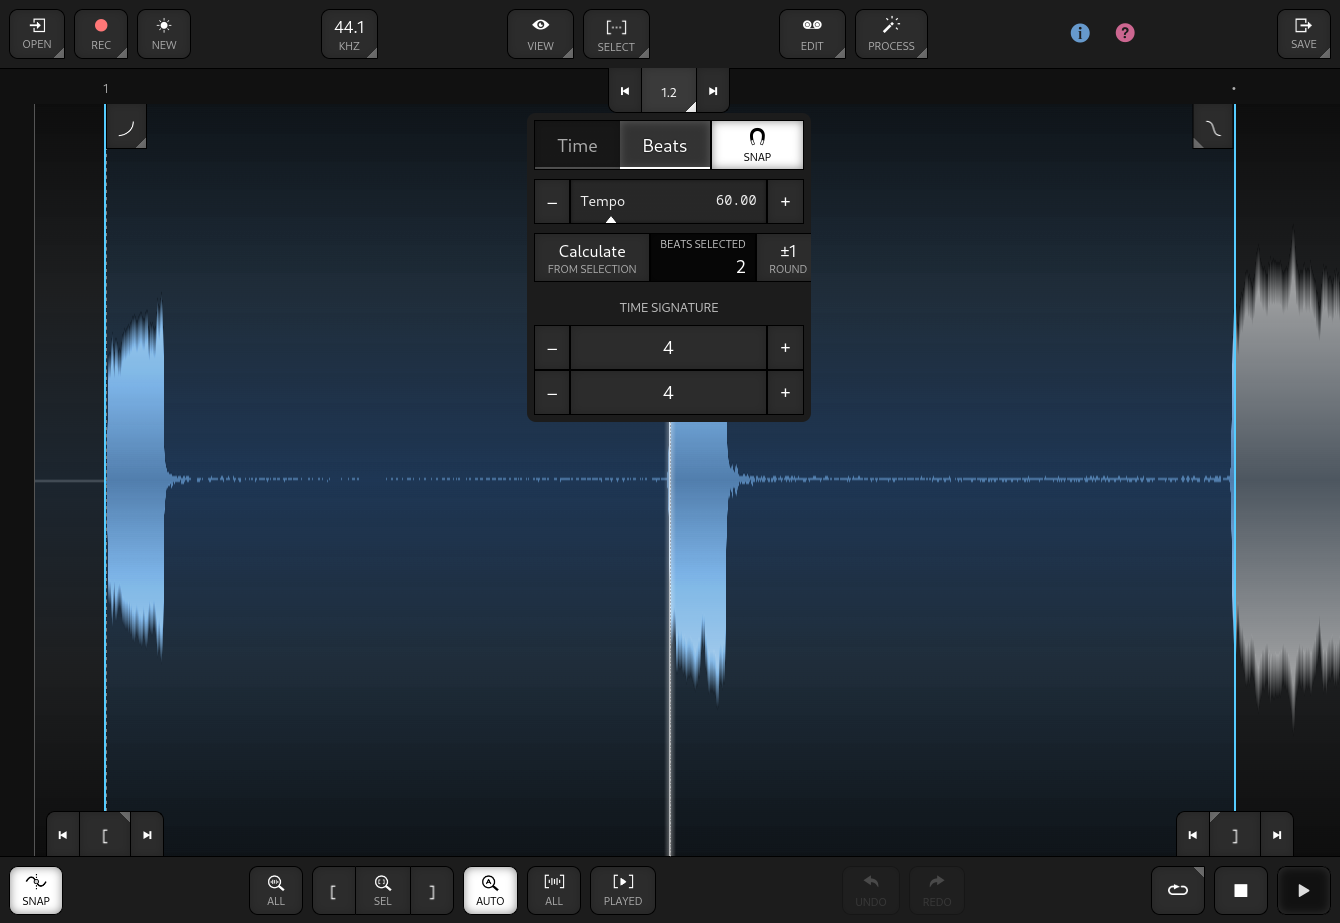Select the PLAYED region

623,888
